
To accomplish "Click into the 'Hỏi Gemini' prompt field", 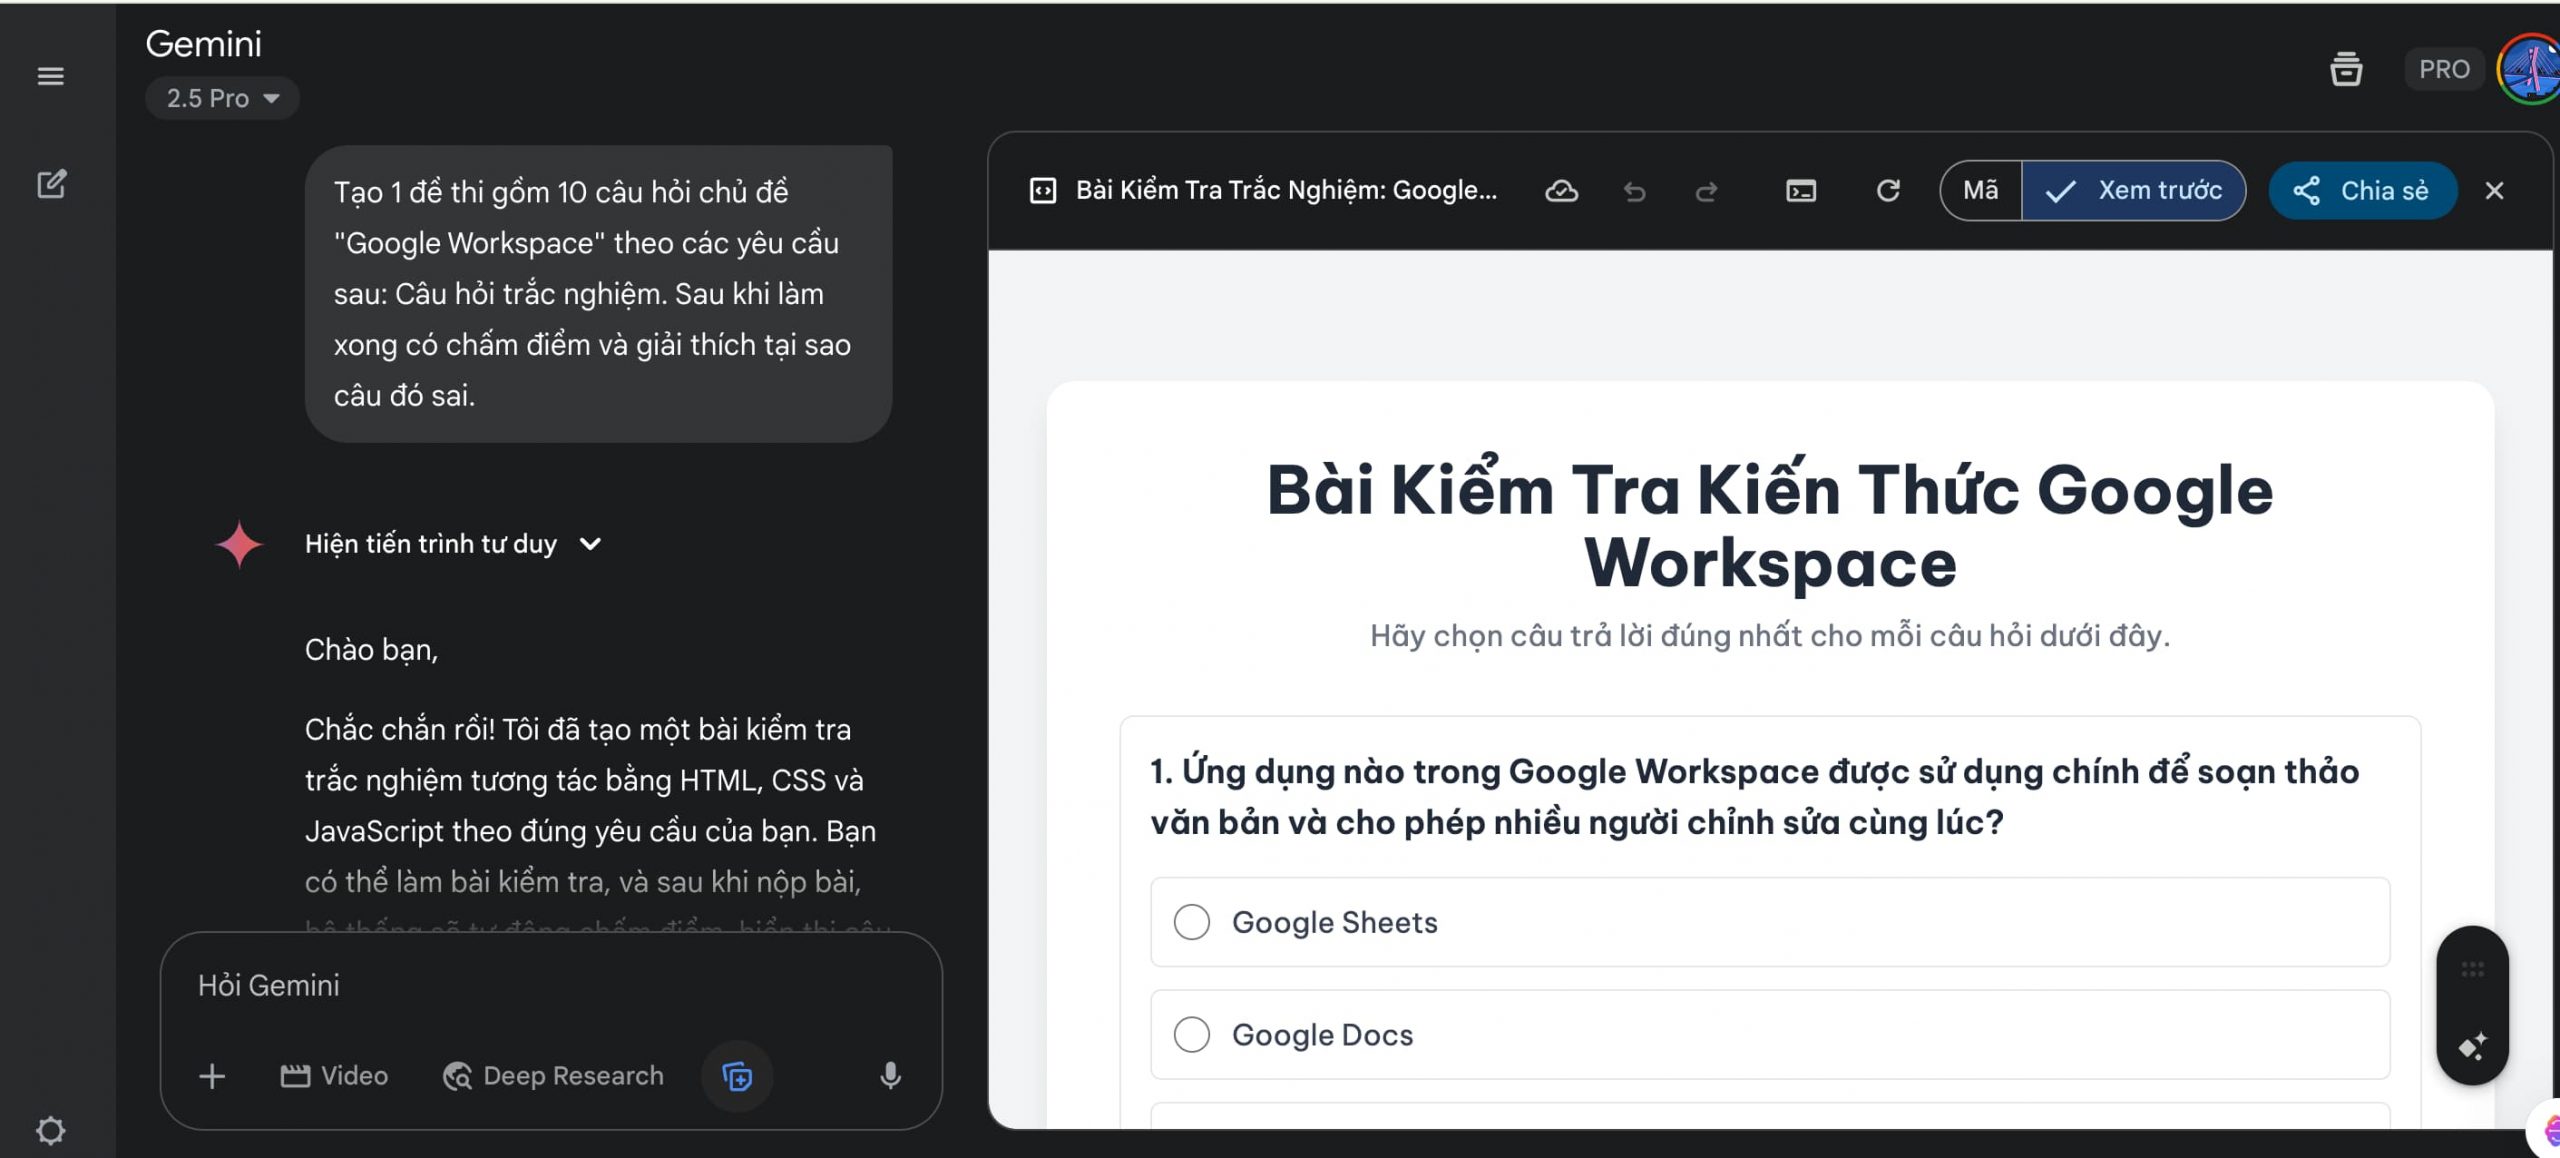I will (550, 986).
